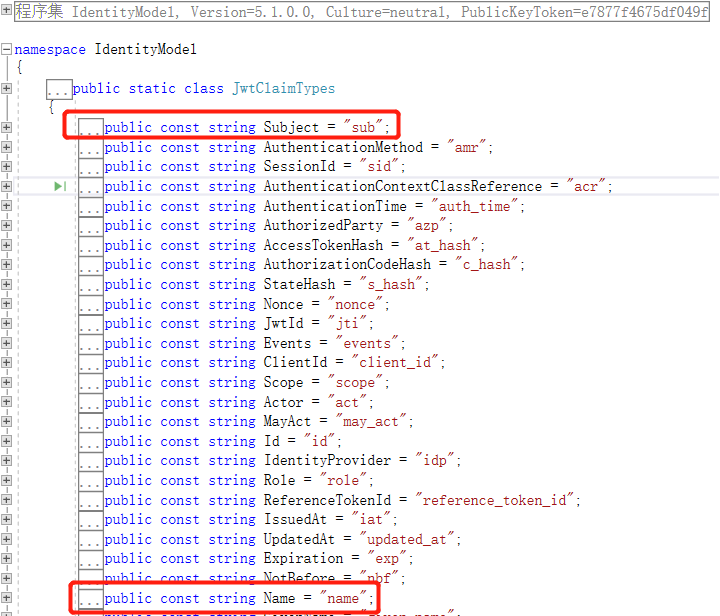Open collapsed comment box before MayAct line

(90, 422)
